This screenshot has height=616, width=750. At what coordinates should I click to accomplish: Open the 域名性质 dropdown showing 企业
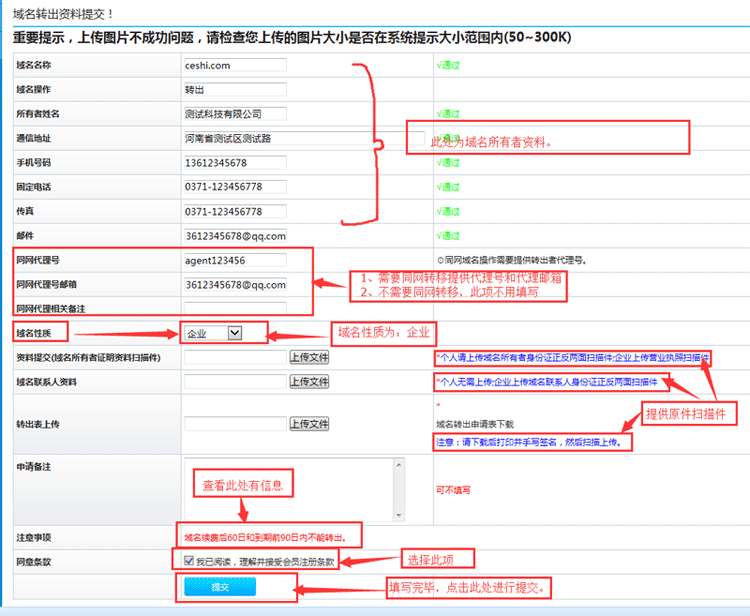click(213, 333)
